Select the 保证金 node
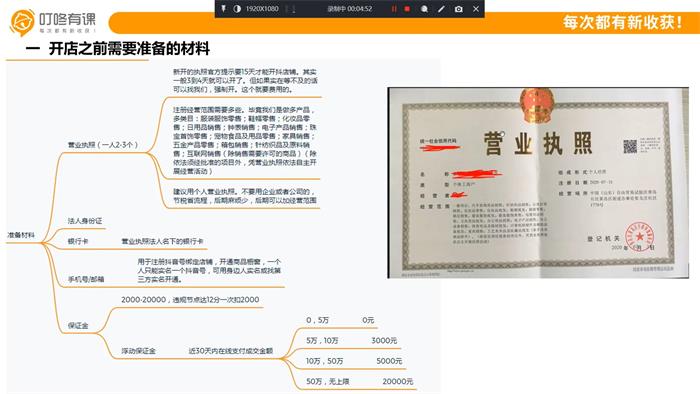The height and width of the screenshot is (394, 700). [x=78, y=325]
